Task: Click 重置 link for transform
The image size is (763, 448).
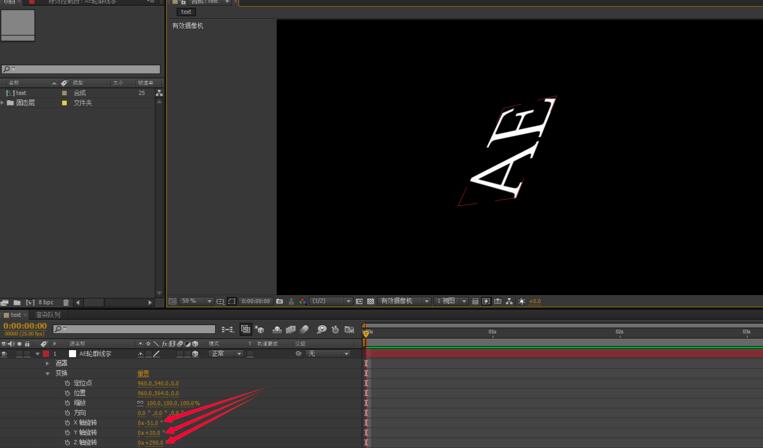Action: click(143, 374)
